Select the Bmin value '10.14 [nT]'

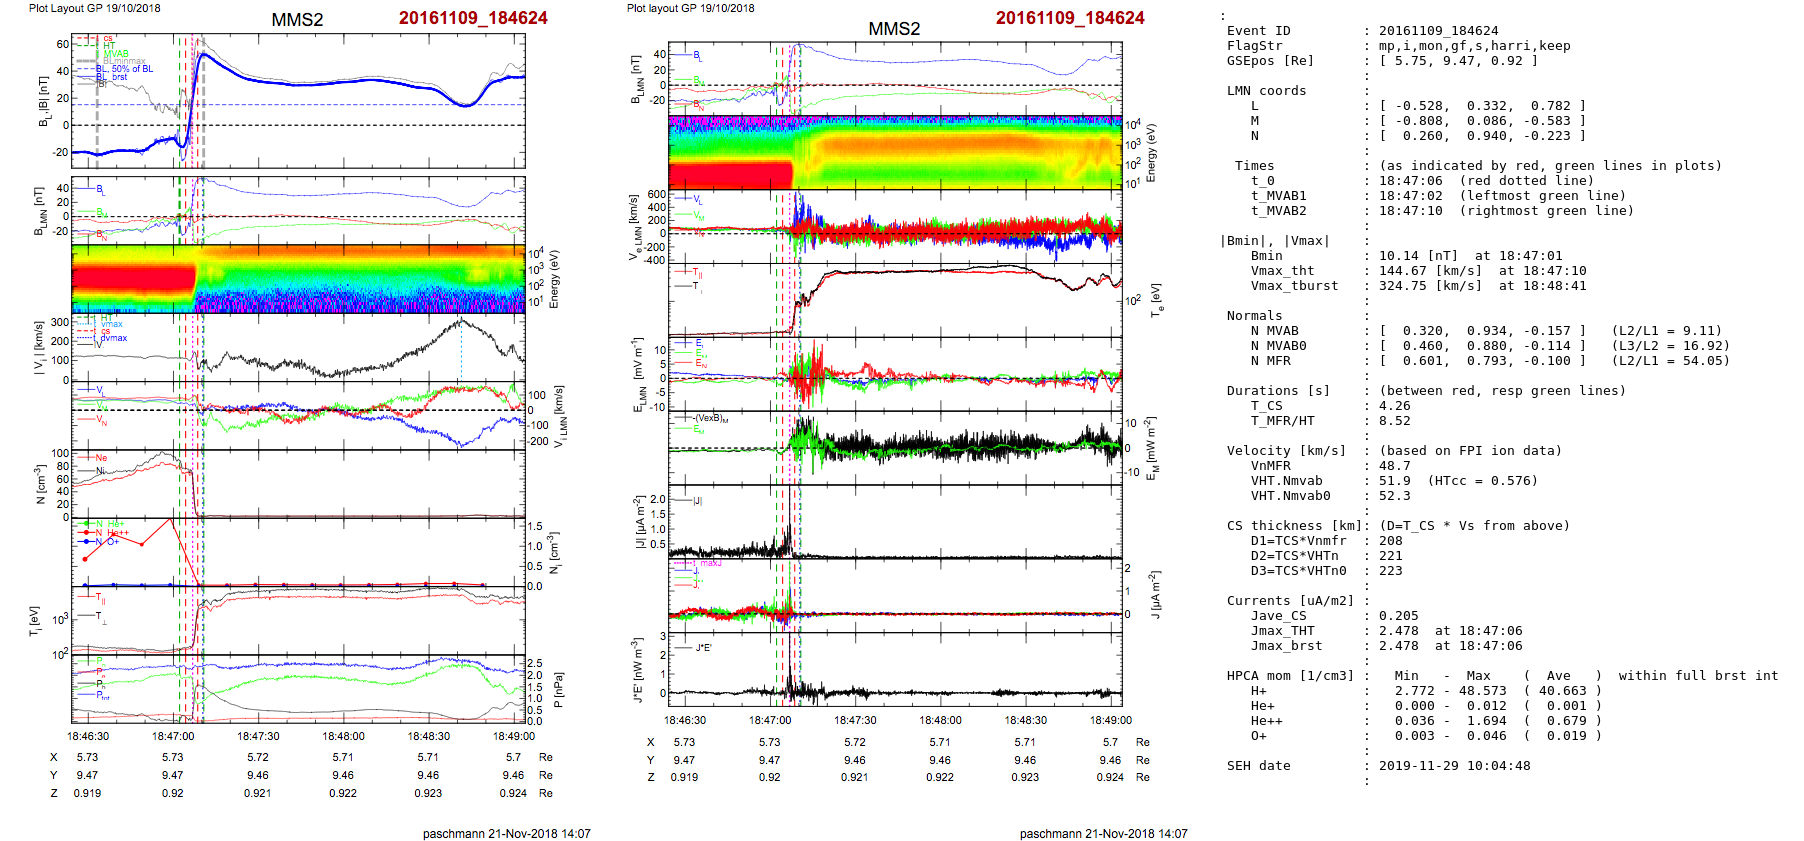pyautogui.click(x=1418, y=256)
